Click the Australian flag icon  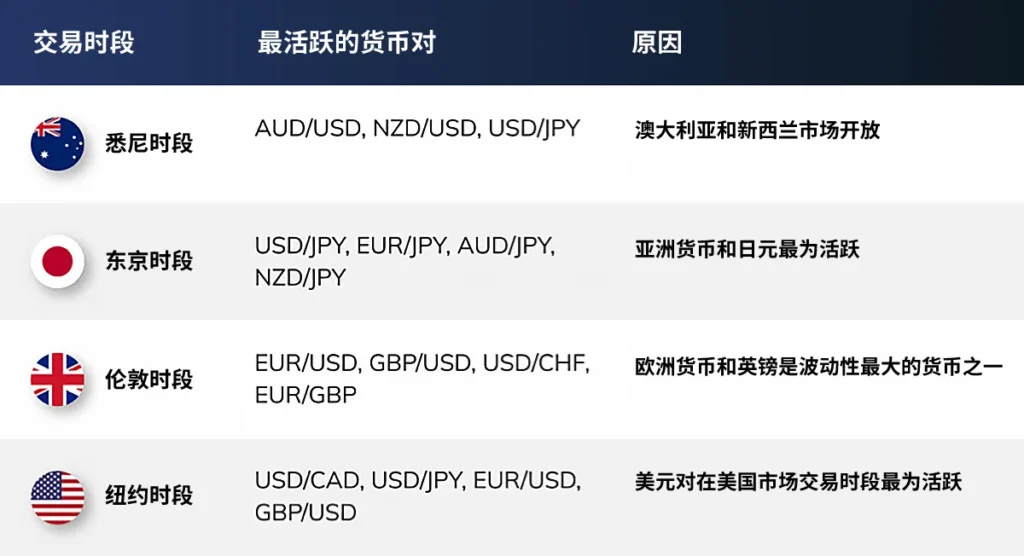tap(57, 144)
